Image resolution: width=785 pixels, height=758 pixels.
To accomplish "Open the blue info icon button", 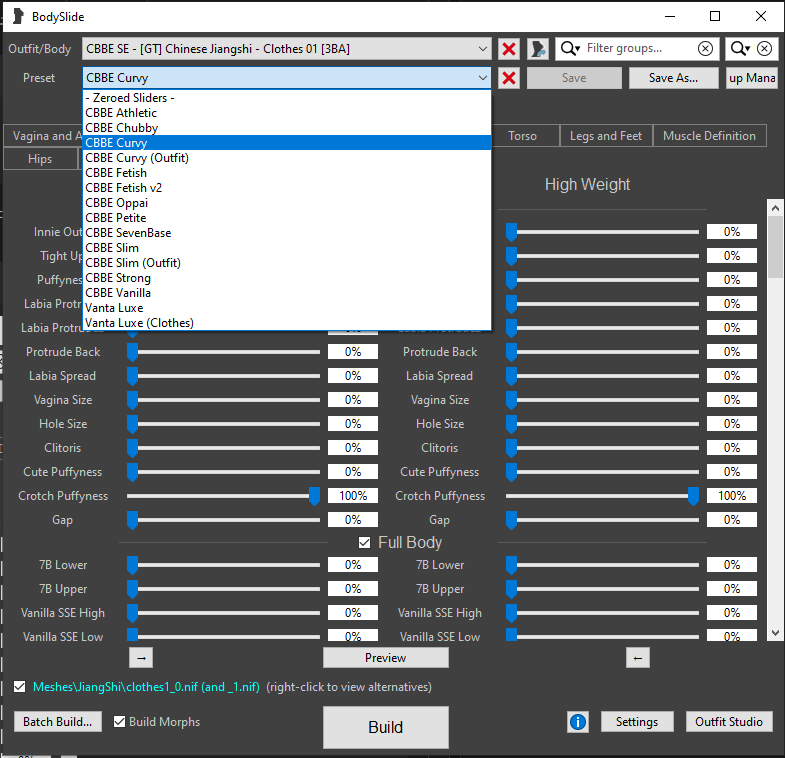I will pos(578,721).
